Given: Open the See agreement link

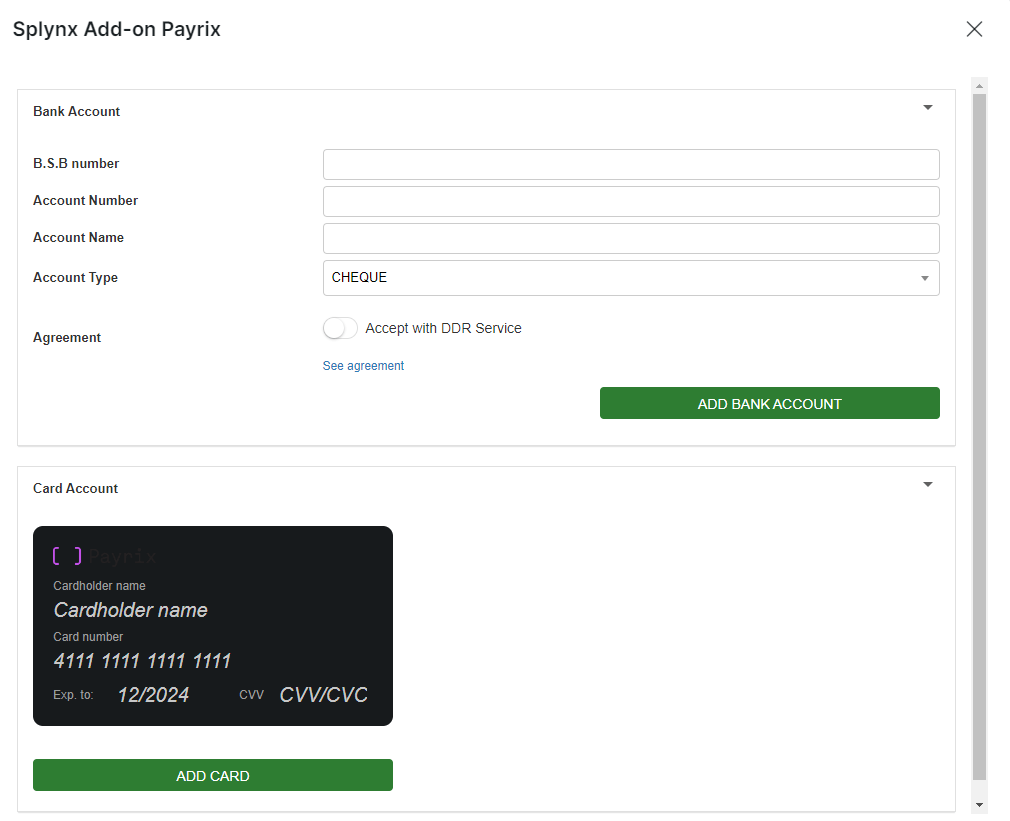Looking at the screenshot, I should tap(363, 366).
